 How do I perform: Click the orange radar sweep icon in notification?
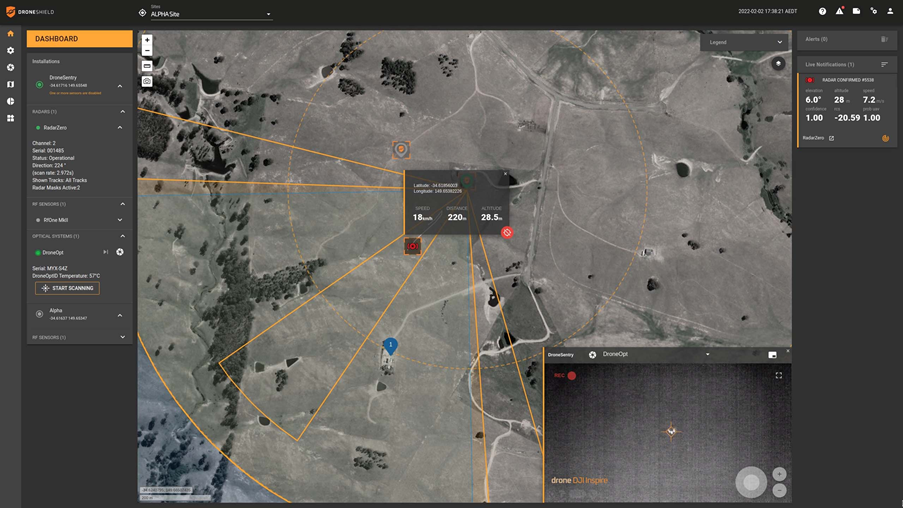pyautogui.click(x=886, y=138)
